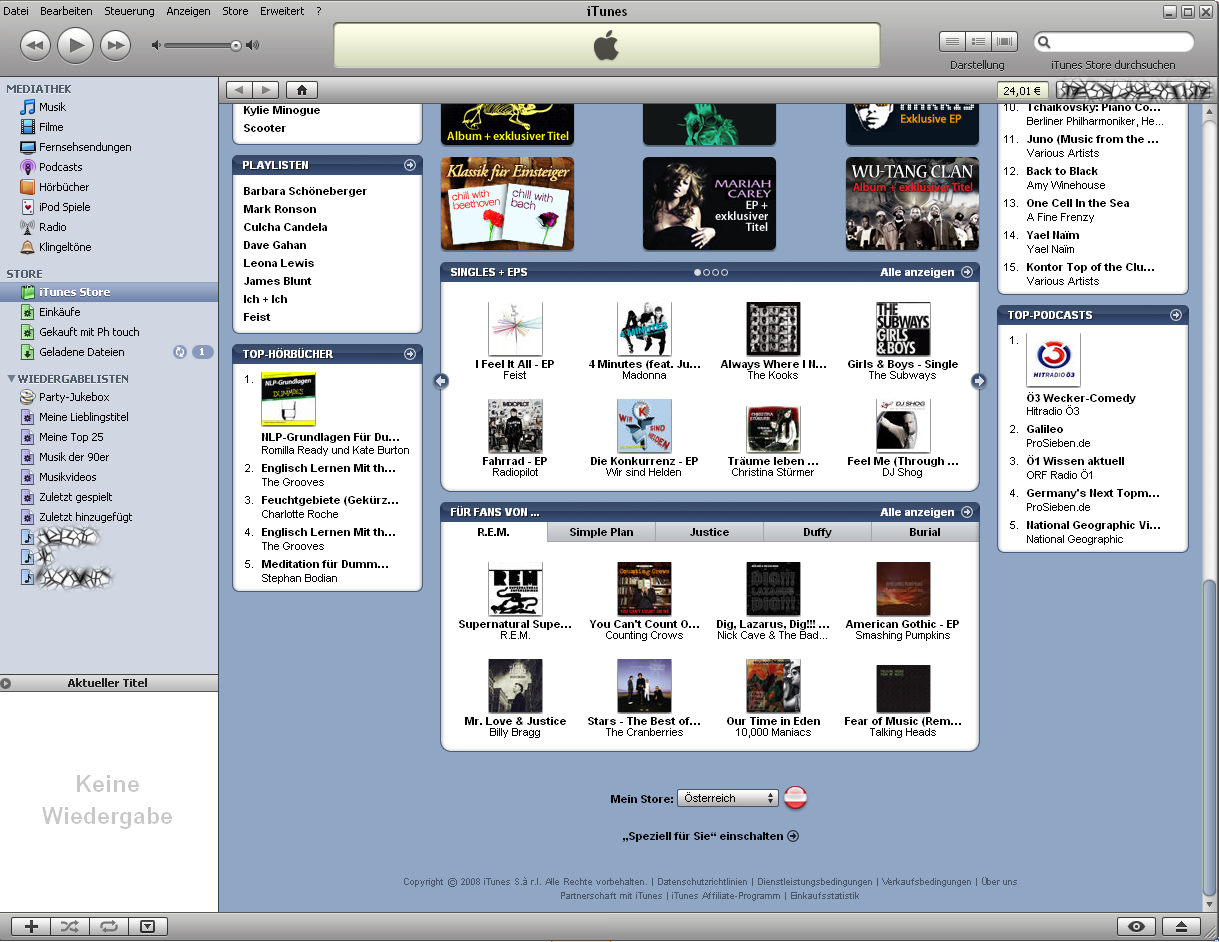Image resolution: width=1219 pixels, height=942 pixels.
Task: Expand Top-Hörbücher with its arrow button
Action: point(410,354)
